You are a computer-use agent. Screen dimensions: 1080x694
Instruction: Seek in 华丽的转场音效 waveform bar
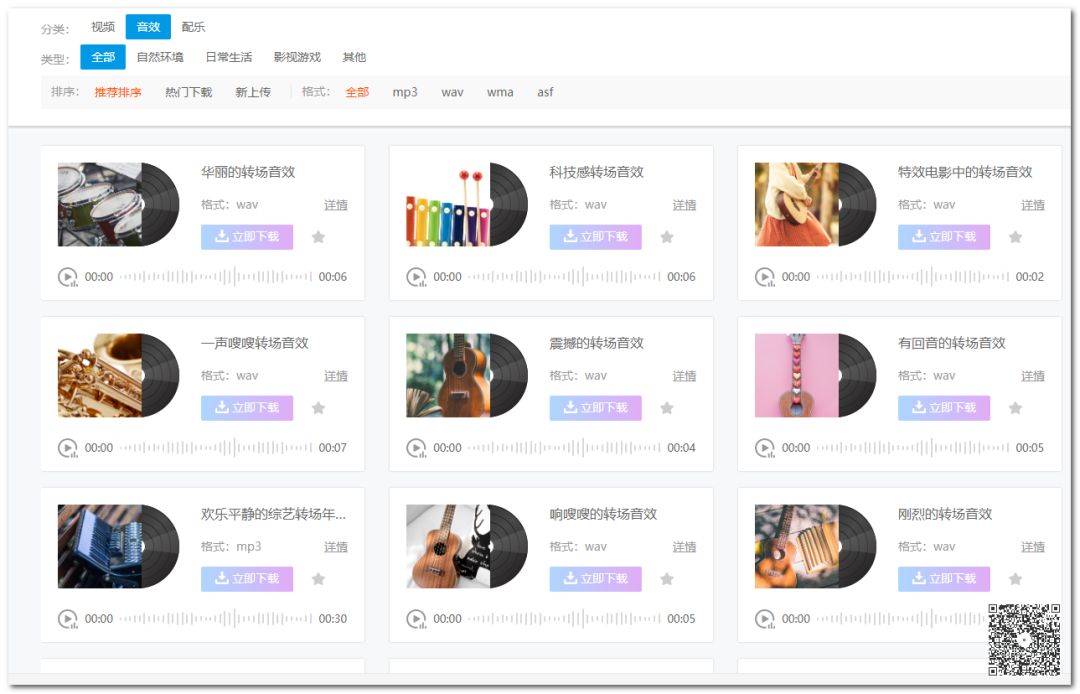point(216,277)
